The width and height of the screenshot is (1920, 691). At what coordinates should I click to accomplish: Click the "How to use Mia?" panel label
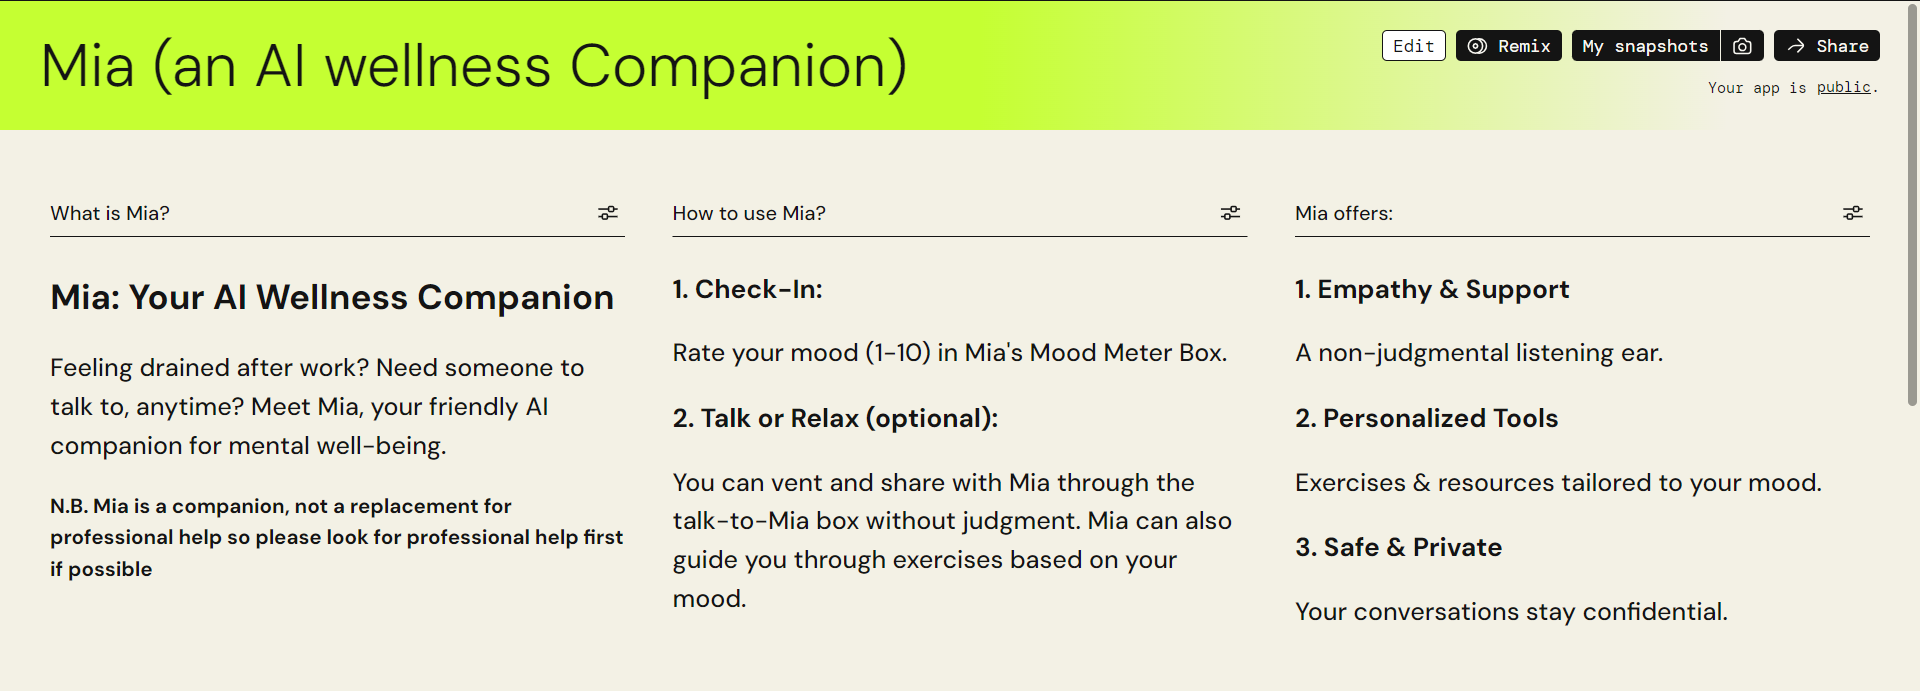pos(749,213)
